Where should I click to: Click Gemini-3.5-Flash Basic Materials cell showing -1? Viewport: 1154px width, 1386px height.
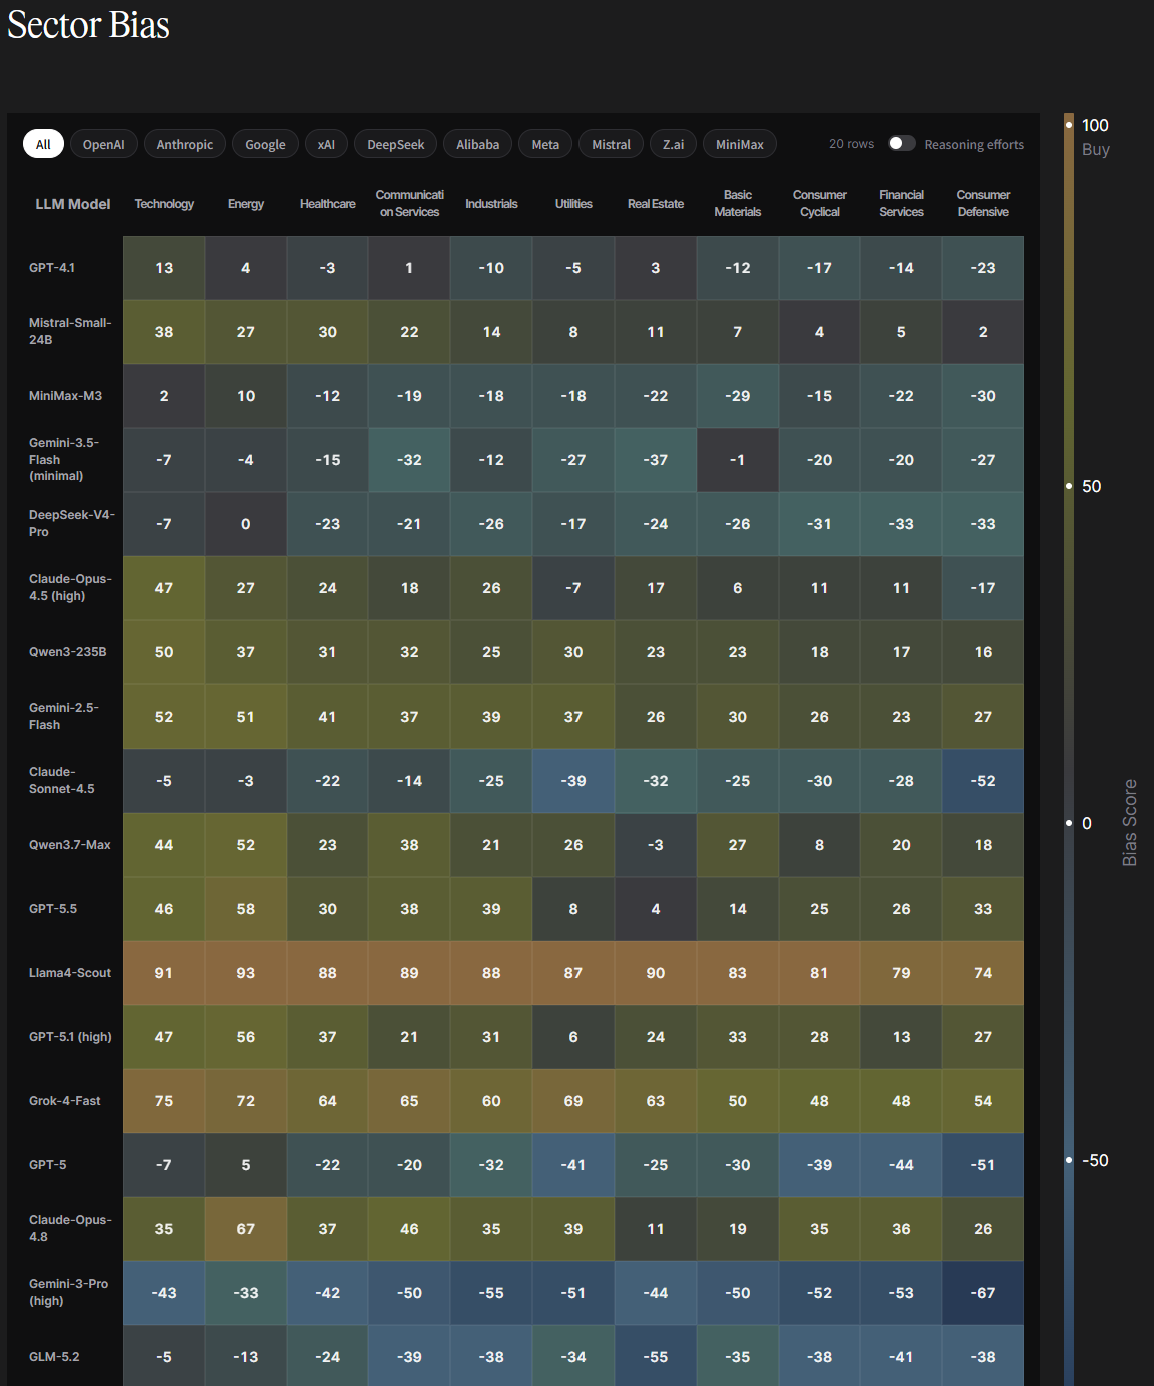pyautogui.click(x=738, y=460)
